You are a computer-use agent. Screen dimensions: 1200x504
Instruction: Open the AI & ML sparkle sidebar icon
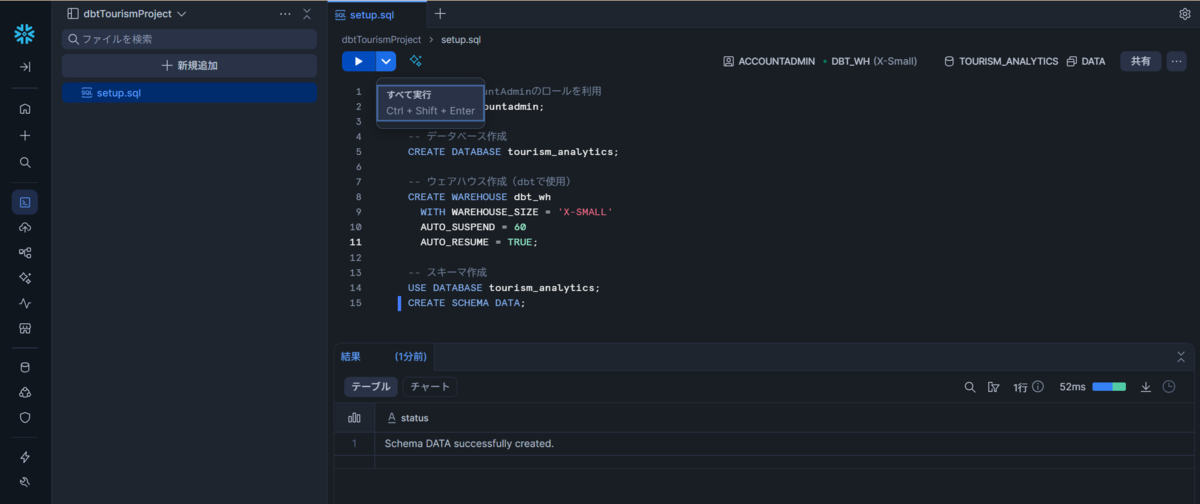pyautogui.click(x=25, y=278)
